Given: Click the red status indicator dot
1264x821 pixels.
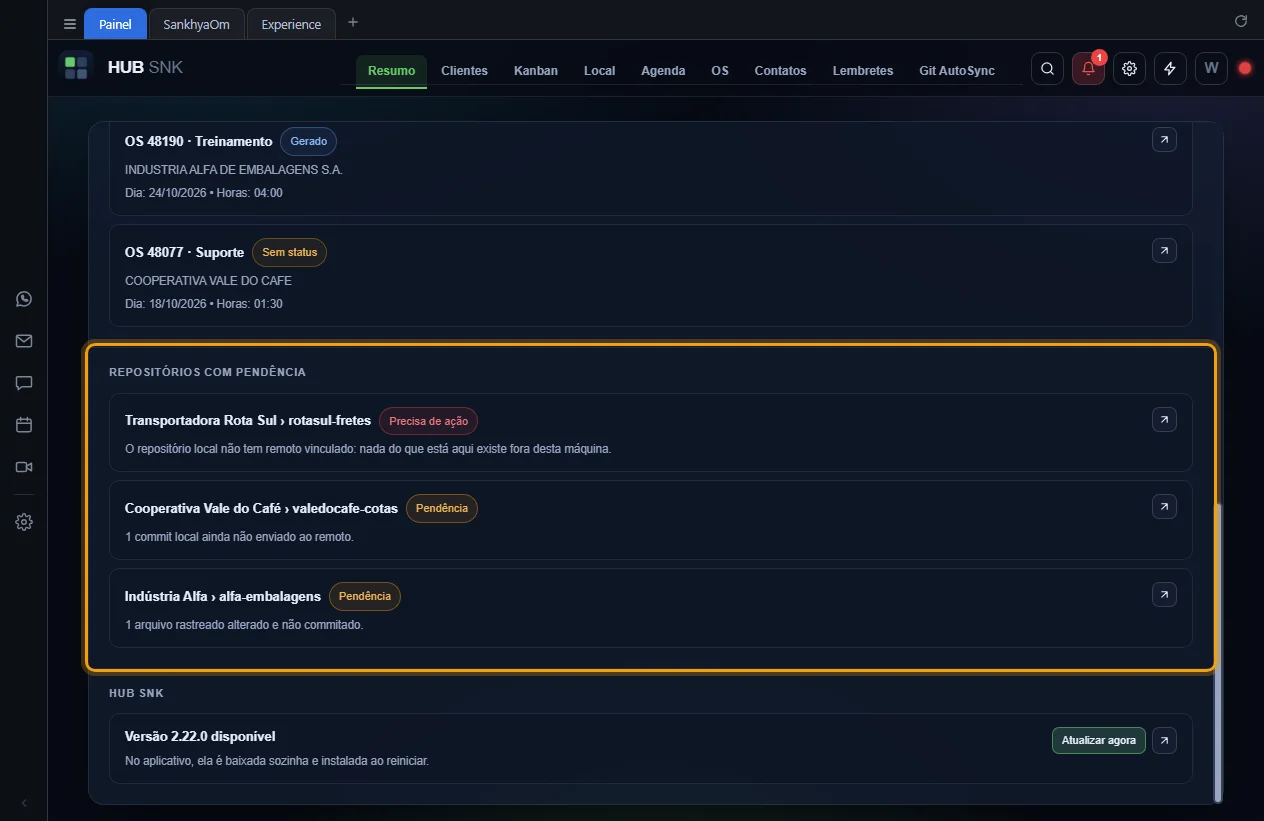Looking at the screenshot, I should 1245,68.
